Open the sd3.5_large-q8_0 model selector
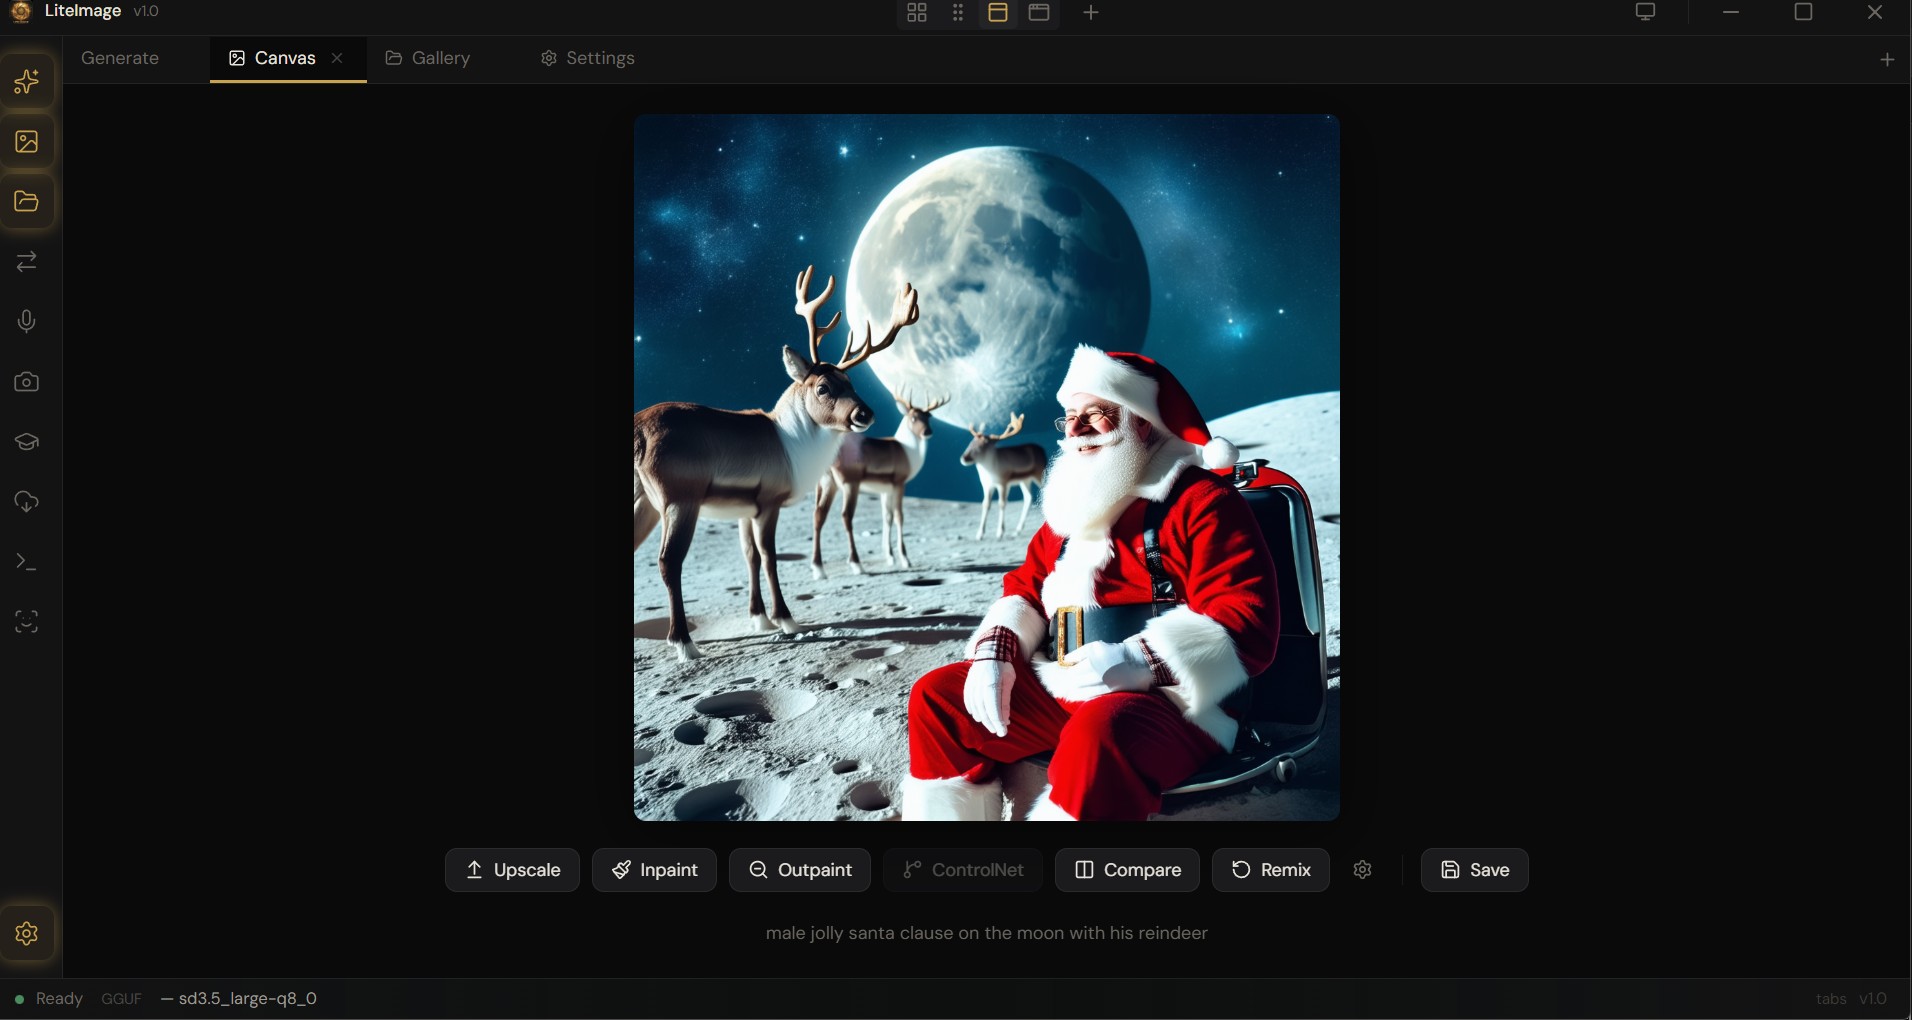The width and height of the screenshot is (1912, 1020). pyautogui.click(x=239, y=998)
